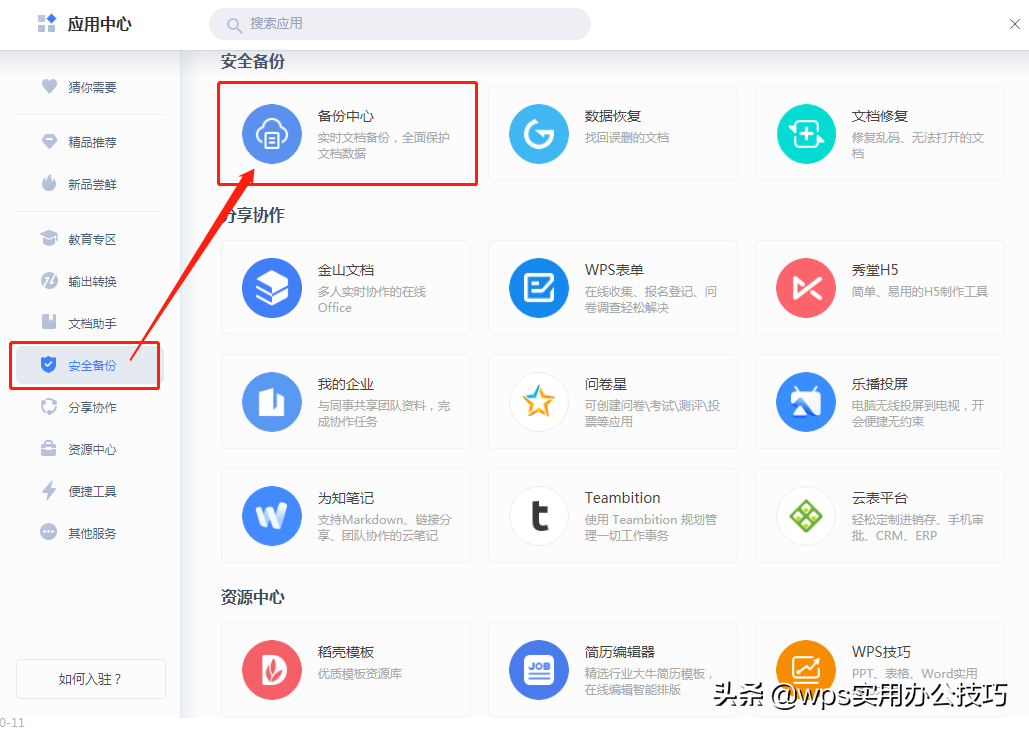Image resolution: width=1029 pixels, height=729 pixels.
Task: Click the 安全备份 section heading
Action: [253, 62]
